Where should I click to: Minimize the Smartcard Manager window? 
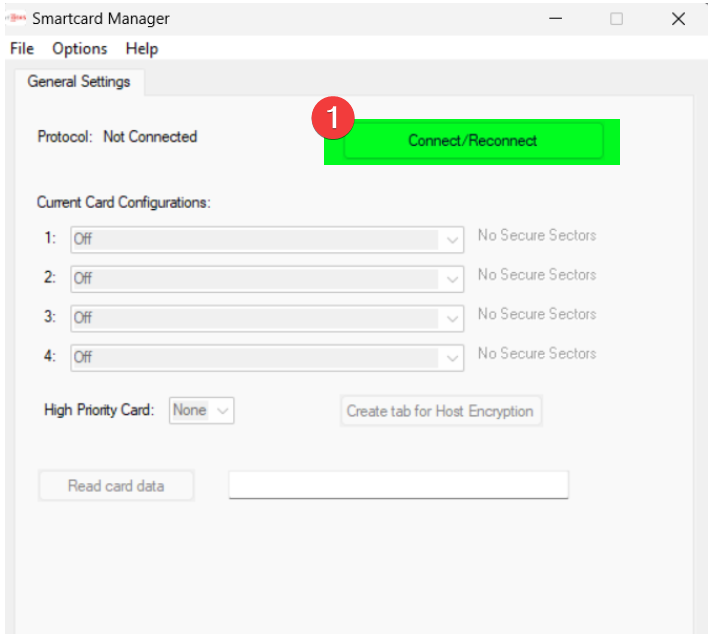[x=556, y=19]
